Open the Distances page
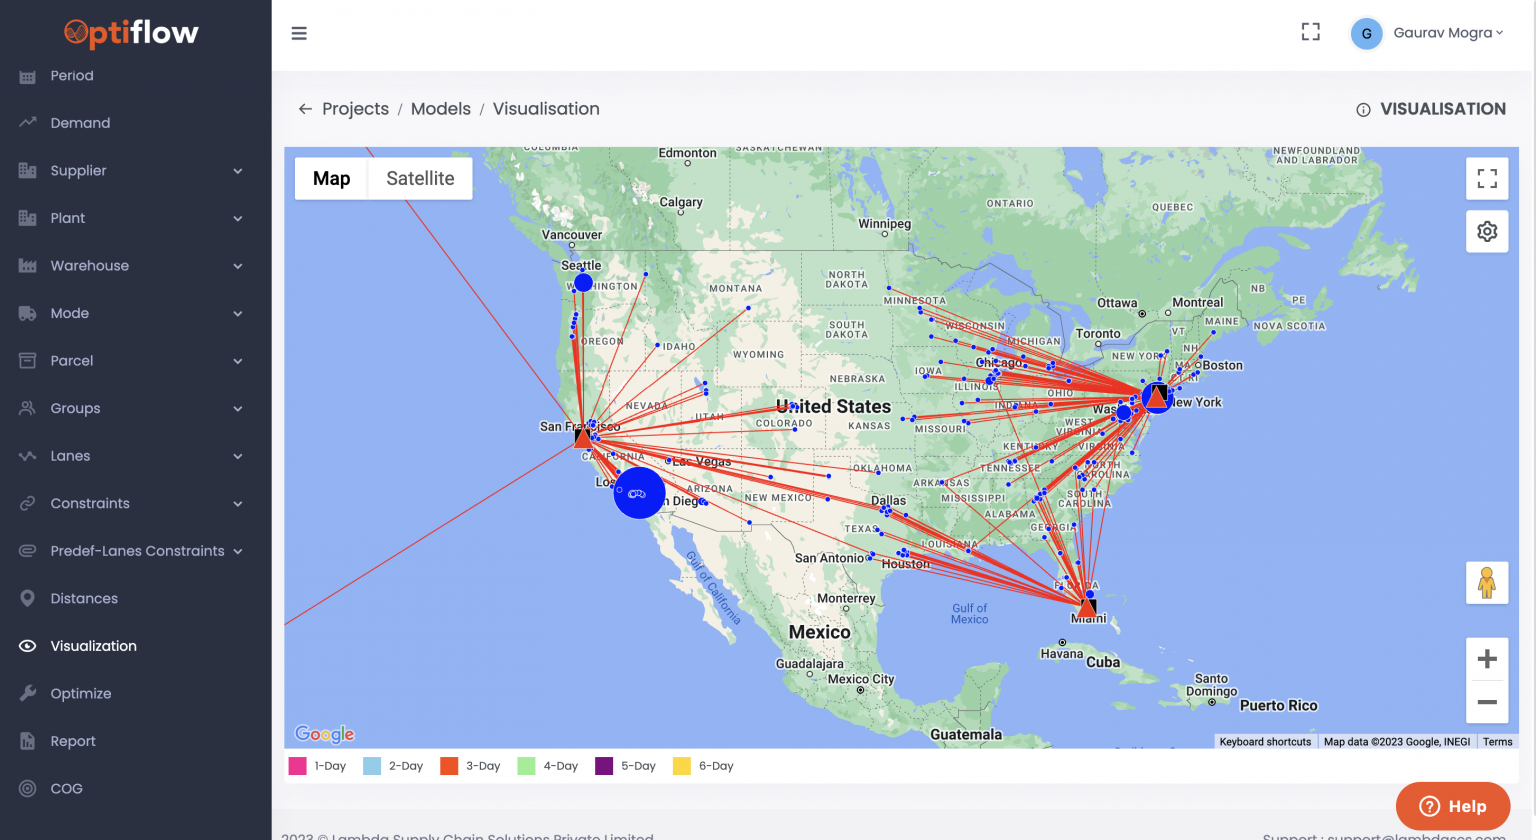 (85, 598)
